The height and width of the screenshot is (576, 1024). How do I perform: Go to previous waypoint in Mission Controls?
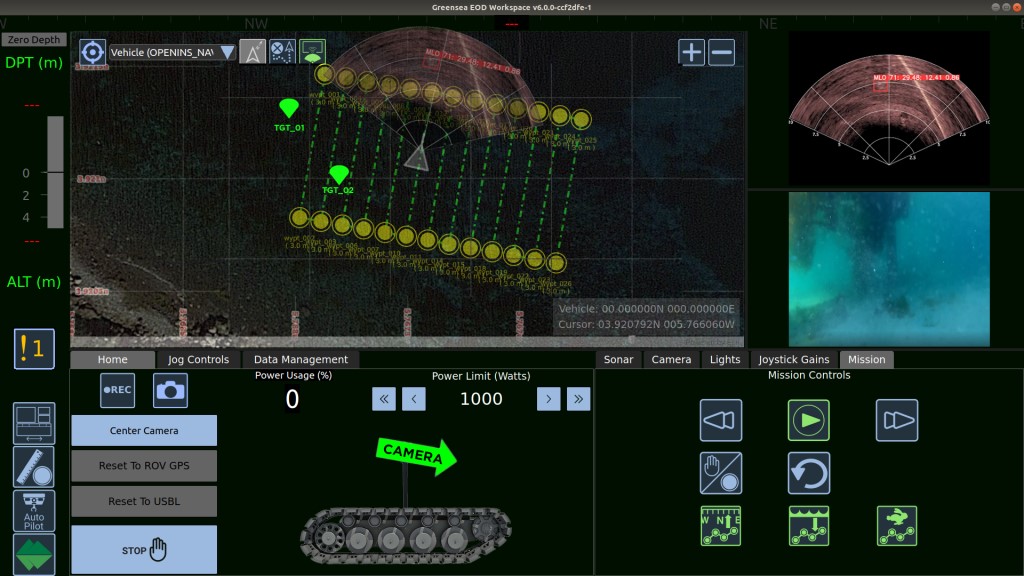click(721, 420)
